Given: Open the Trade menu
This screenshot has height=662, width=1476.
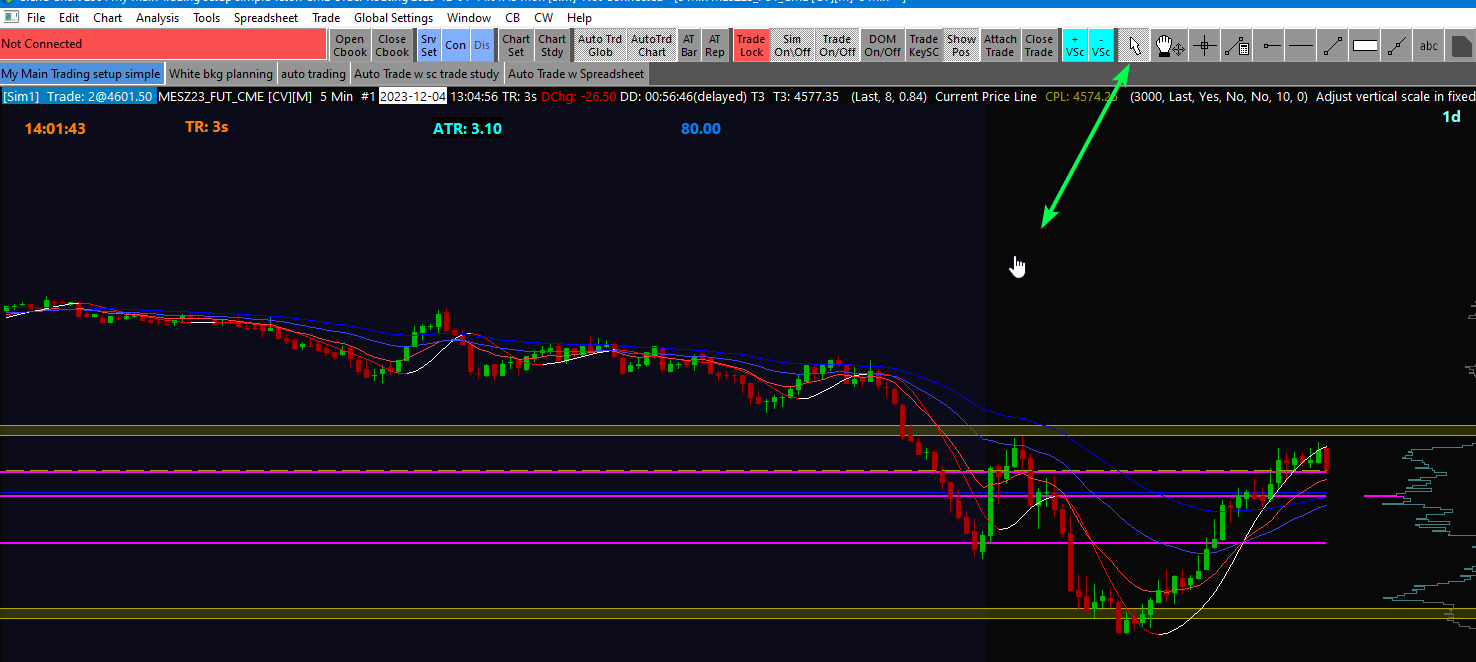Looking at the screenshot, I should (x=326, y=17).
